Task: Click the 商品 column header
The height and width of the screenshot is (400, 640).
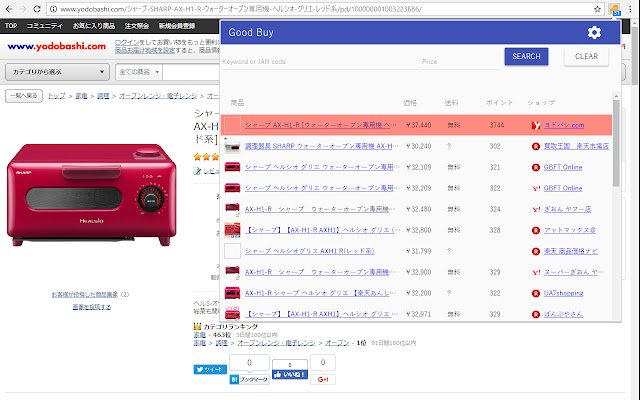Action: [238, 103]
